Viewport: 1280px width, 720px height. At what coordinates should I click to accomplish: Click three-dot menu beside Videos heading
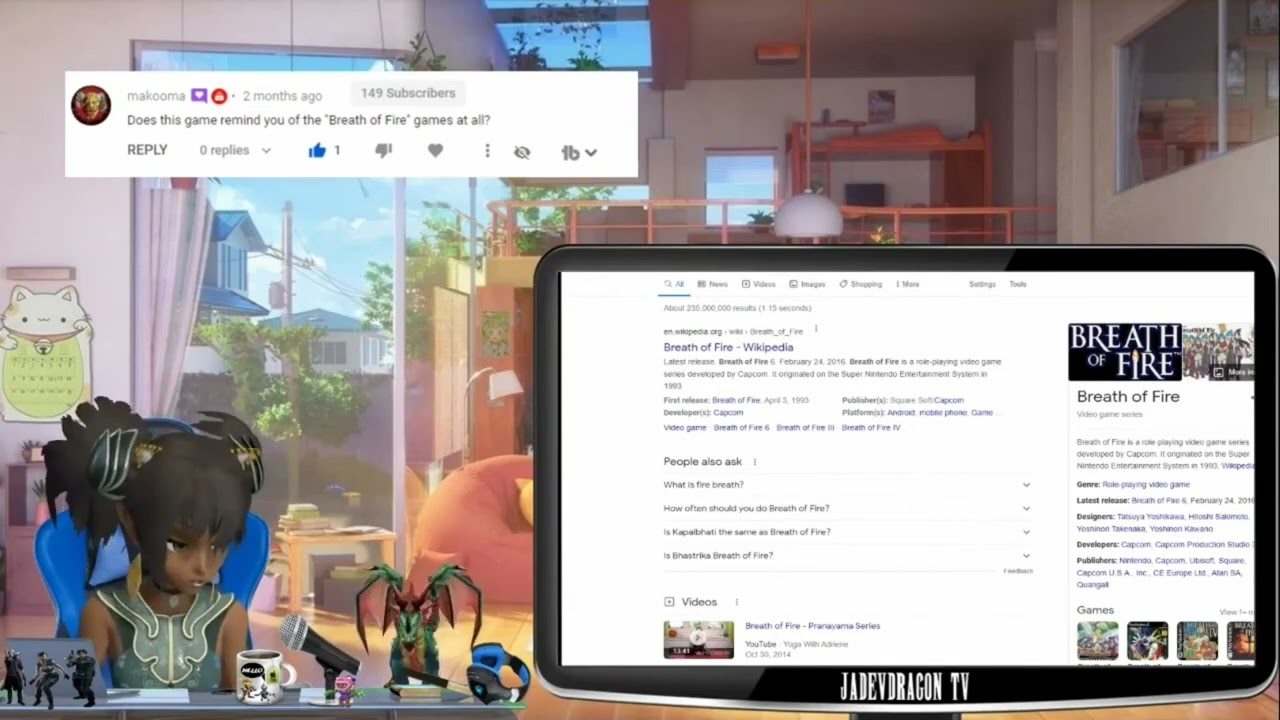737,602
